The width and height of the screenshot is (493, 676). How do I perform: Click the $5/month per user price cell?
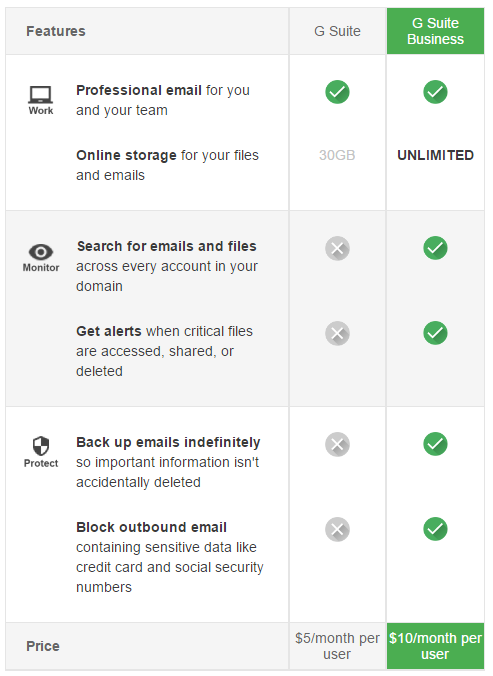(x=337, y=646)
